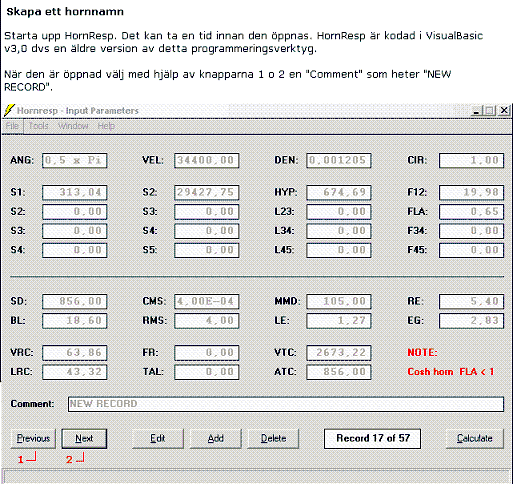Select the VEL field 34400,00
Screen dimensions: 513x484
click(x=207, y=160)
